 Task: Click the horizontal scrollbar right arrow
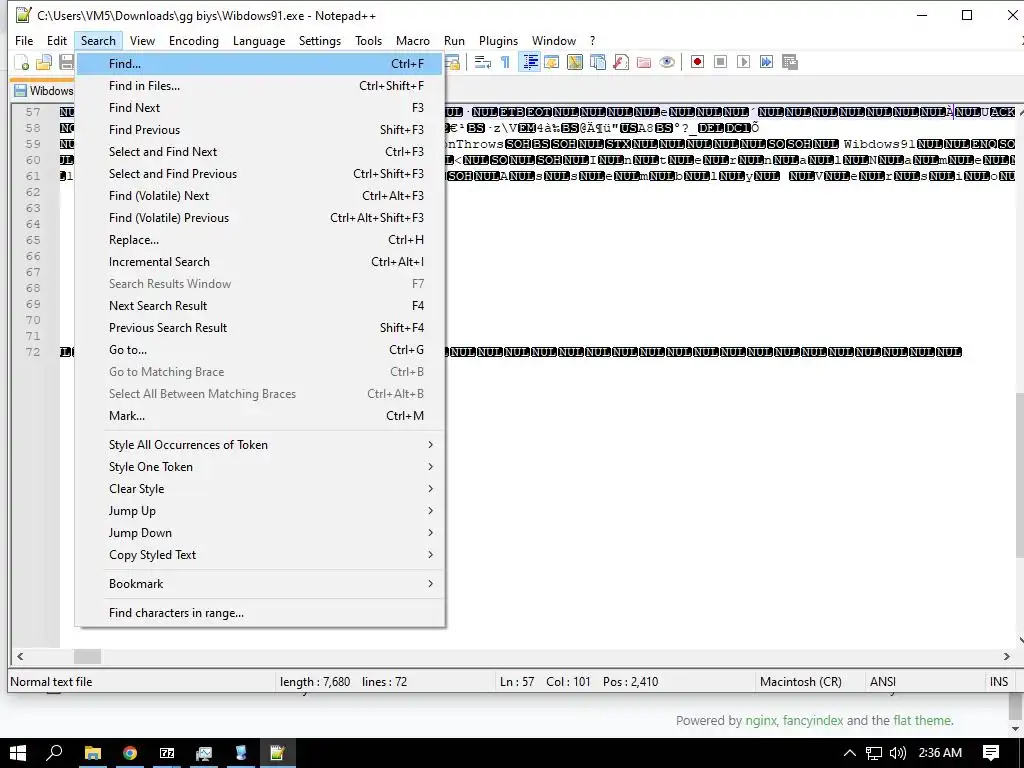point(1006,656)
